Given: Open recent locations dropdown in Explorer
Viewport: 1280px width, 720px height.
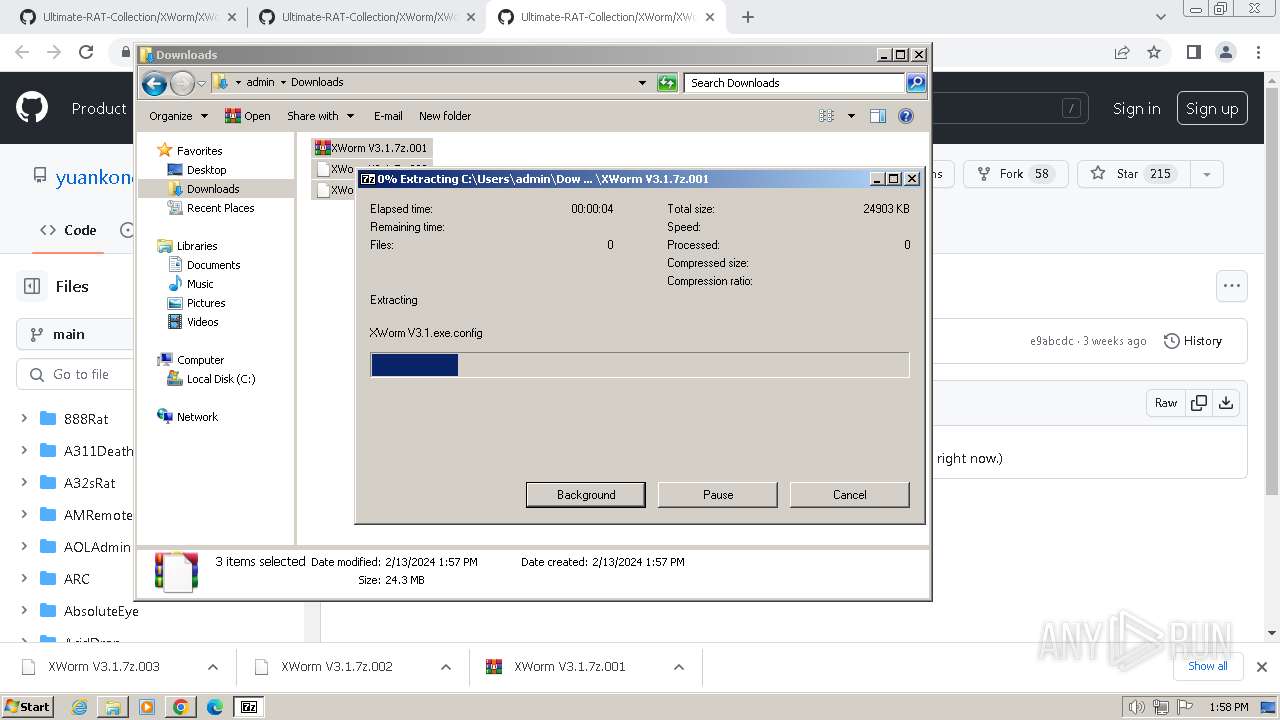Looking at the screenshot, I should point(202,84).
